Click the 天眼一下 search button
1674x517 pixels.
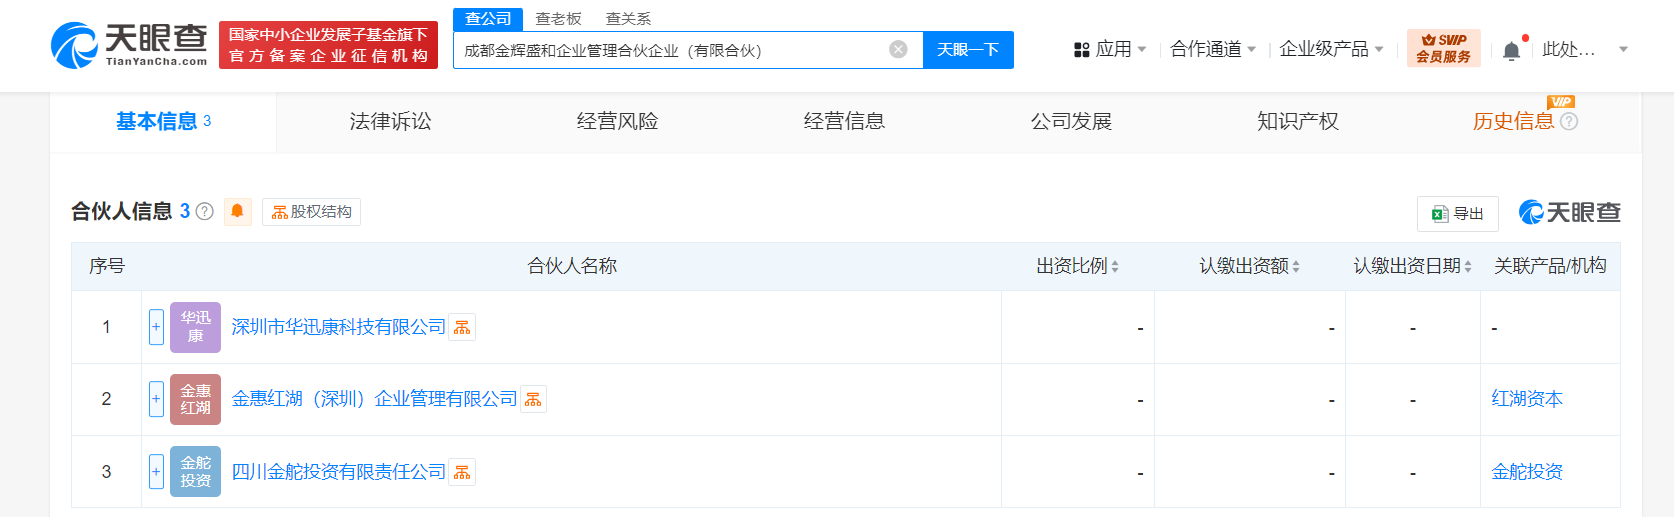[x=968, y=50]
